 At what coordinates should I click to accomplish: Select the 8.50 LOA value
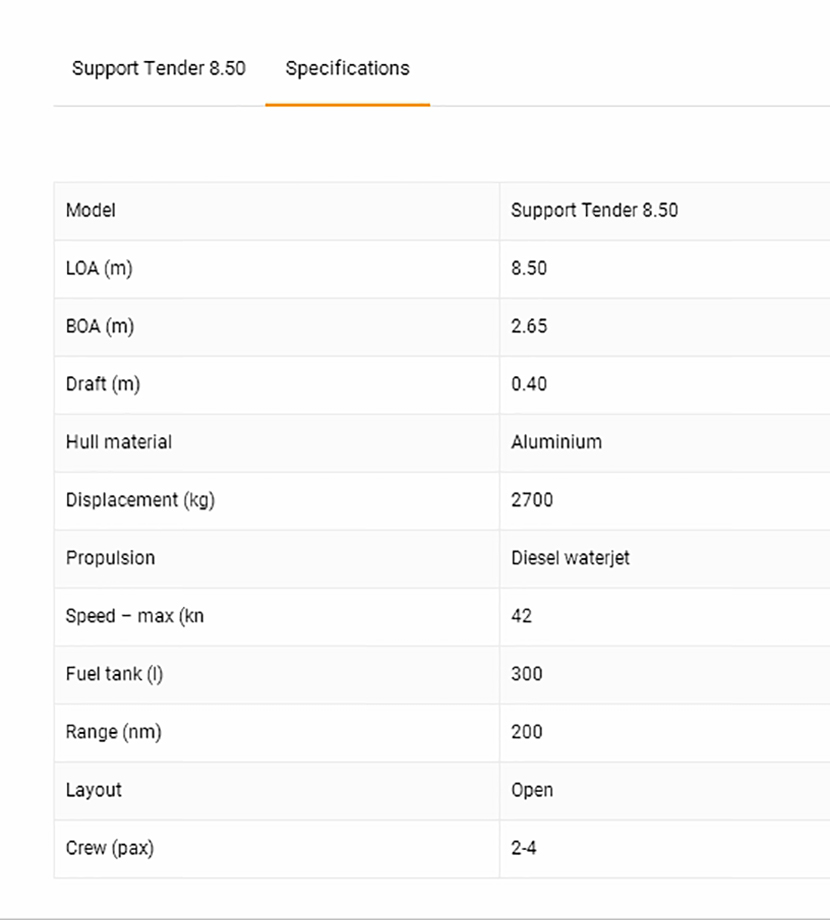[x=529, y=269]
